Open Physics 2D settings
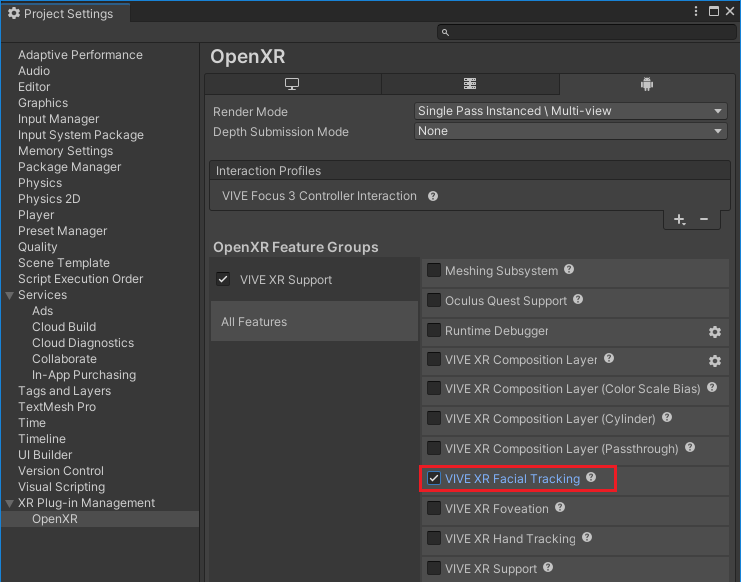This screenshot has width=741, height=582. [x=49, y=199]
